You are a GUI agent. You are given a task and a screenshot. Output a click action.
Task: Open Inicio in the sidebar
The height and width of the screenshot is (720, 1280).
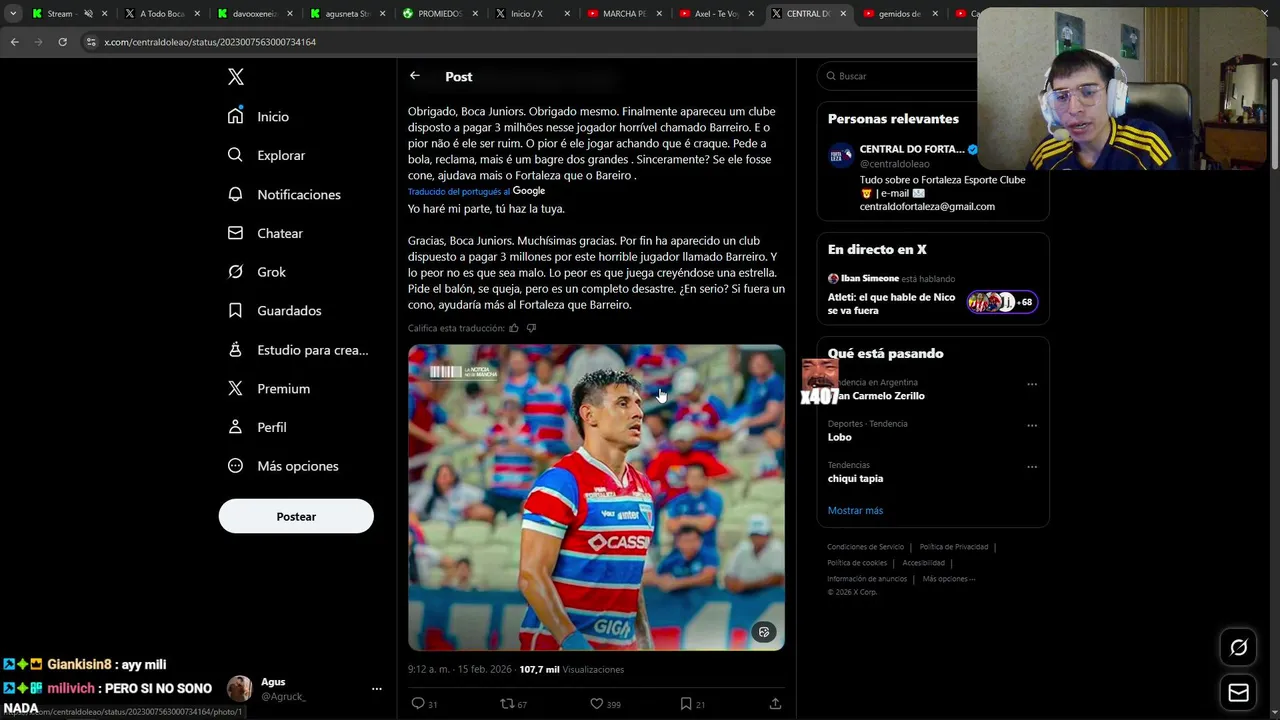click(259, 116)
